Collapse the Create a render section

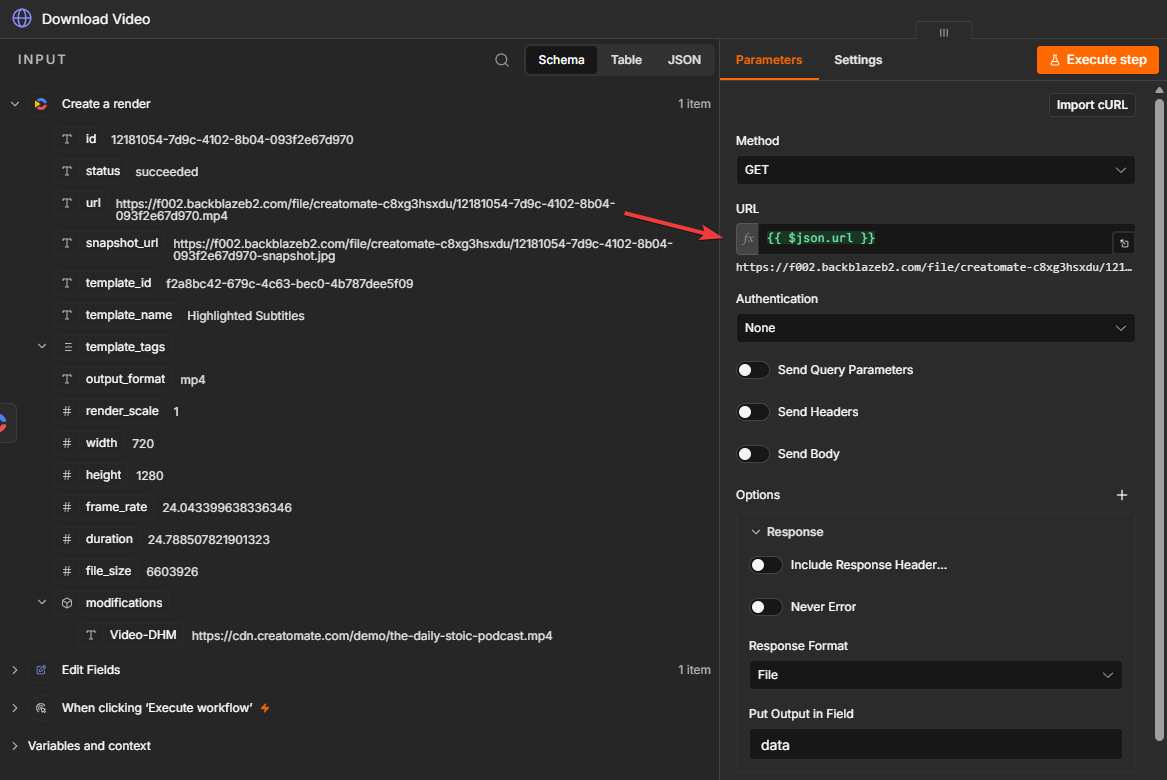(15, 104)
